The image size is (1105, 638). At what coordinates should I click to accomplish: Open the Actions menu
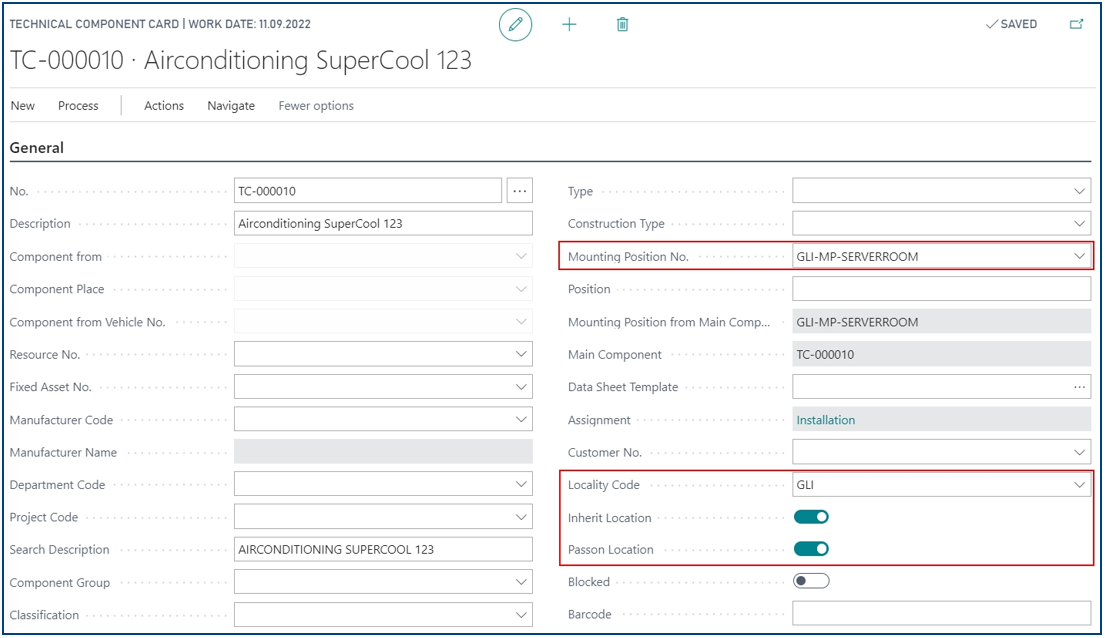tap(163, 106)
